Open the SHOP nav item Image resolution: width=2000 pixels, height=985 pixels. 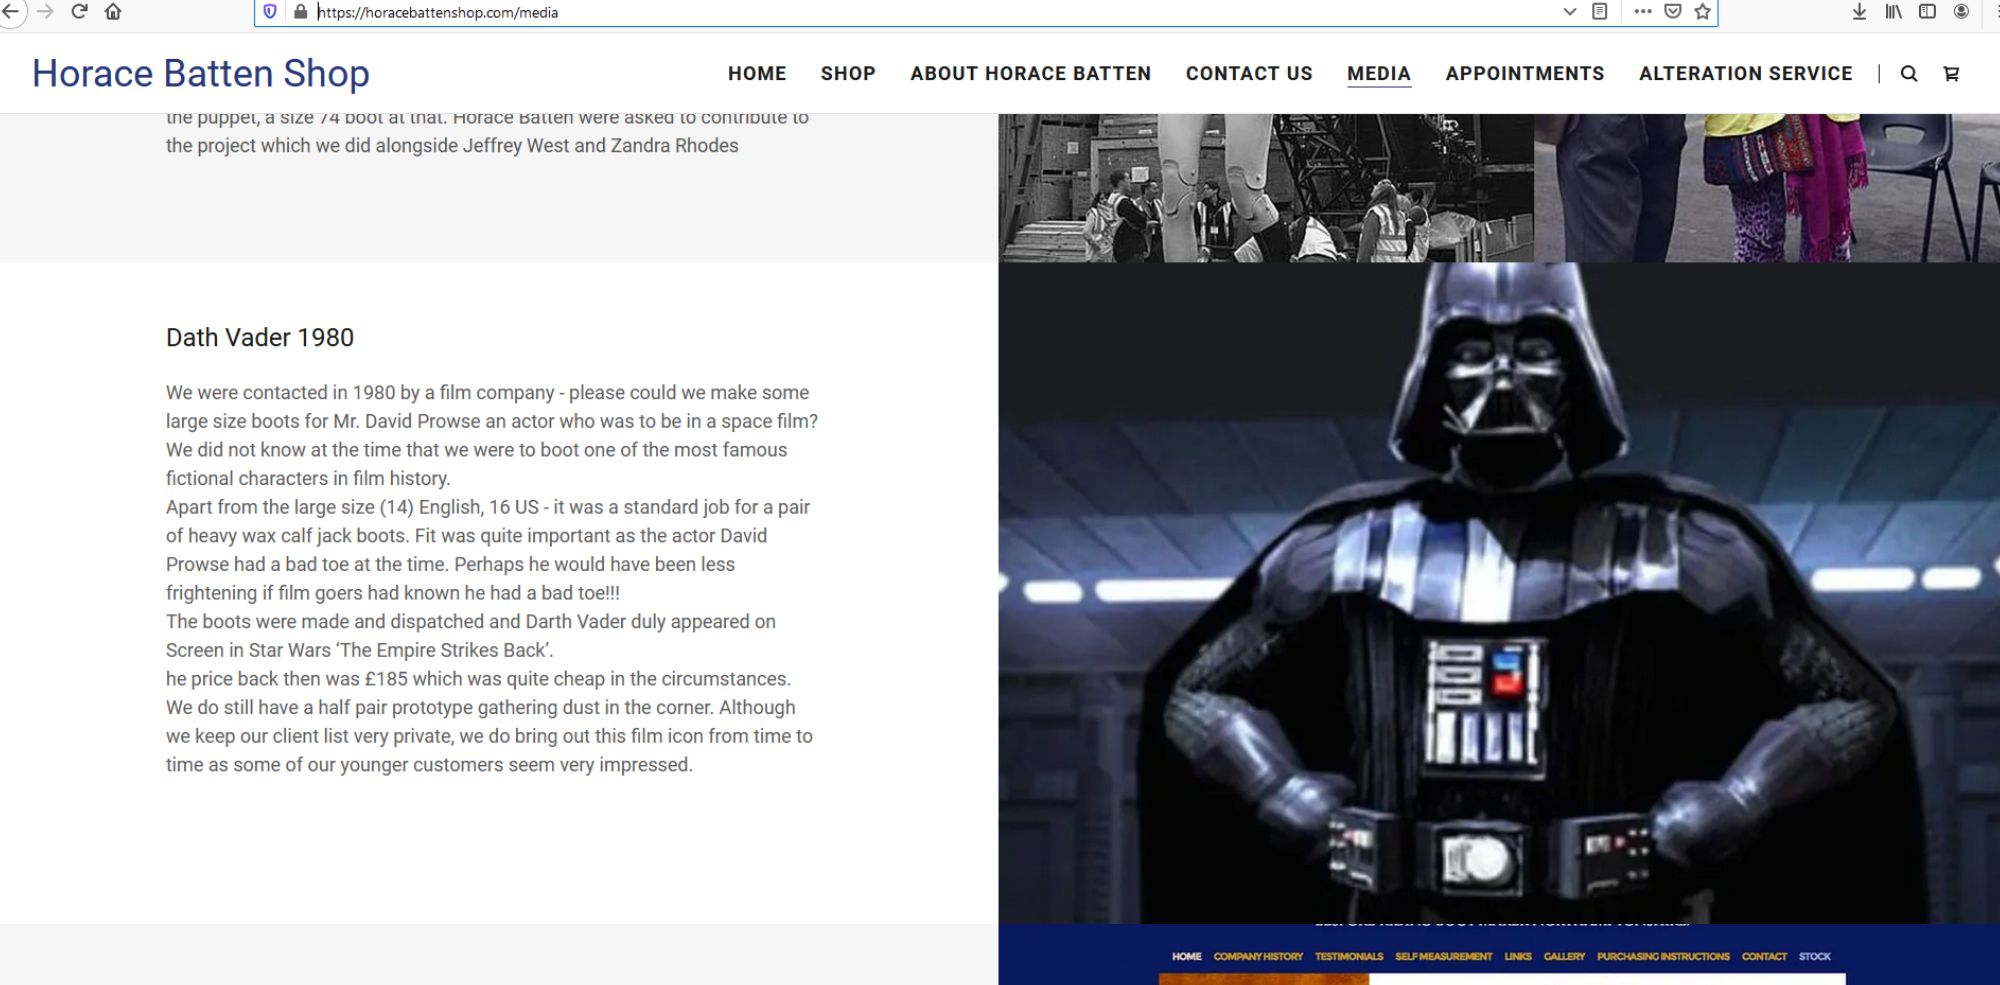coord(848,74)
